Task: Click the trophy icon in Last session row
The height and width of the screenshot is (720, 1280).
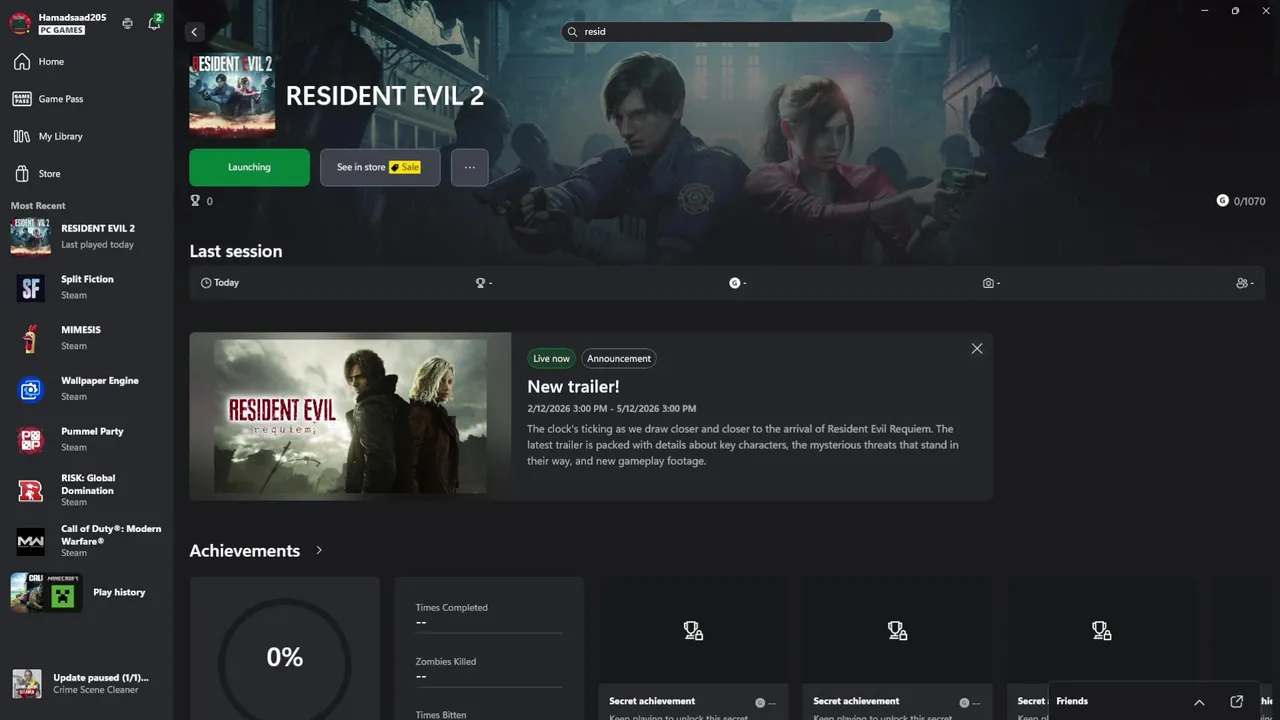Action: pos(480,283)
